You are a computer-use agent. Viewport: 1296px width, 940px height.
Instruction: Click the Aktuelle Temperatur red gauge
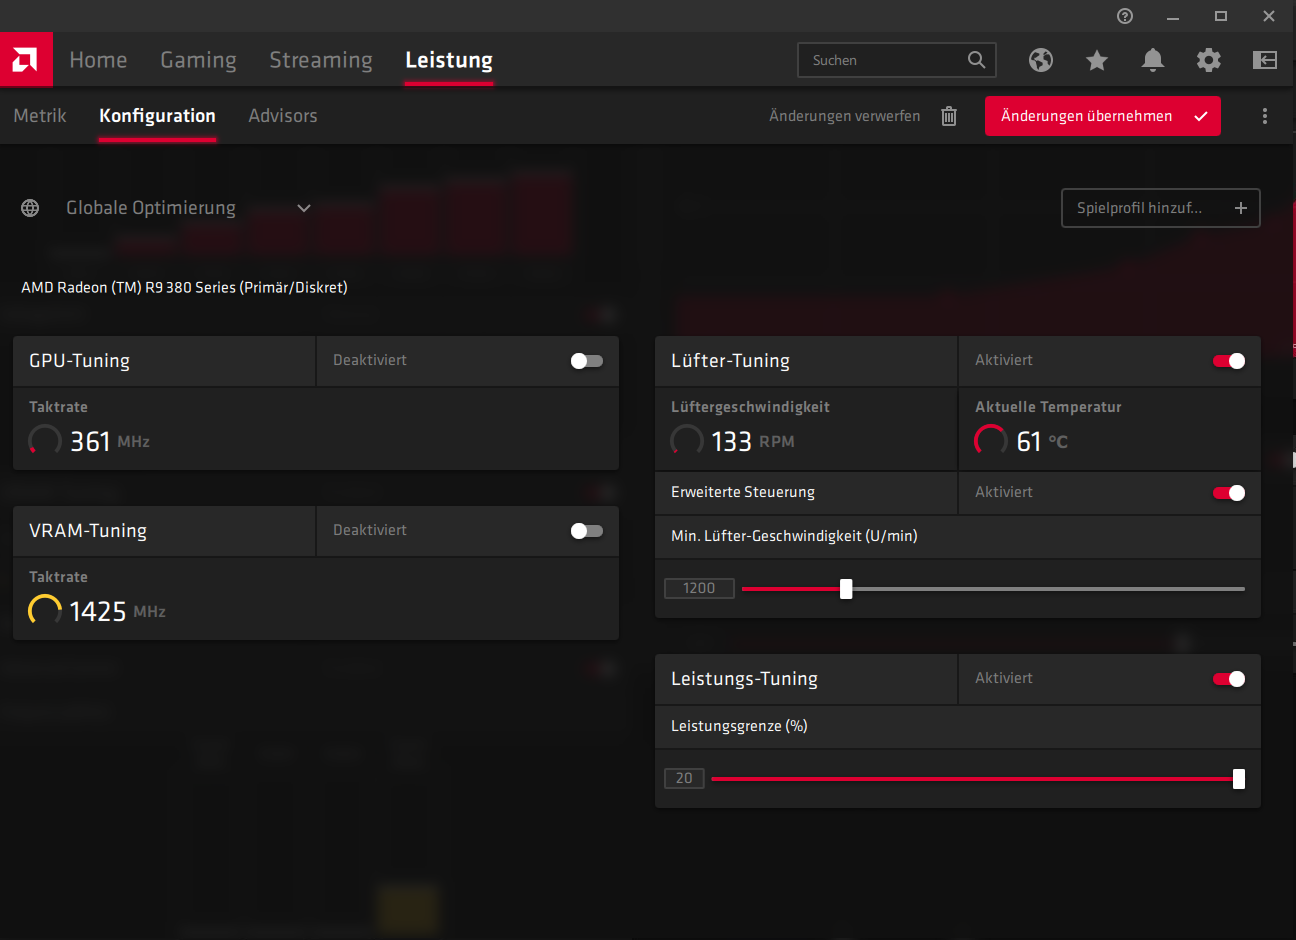click(x=991, y=441)
